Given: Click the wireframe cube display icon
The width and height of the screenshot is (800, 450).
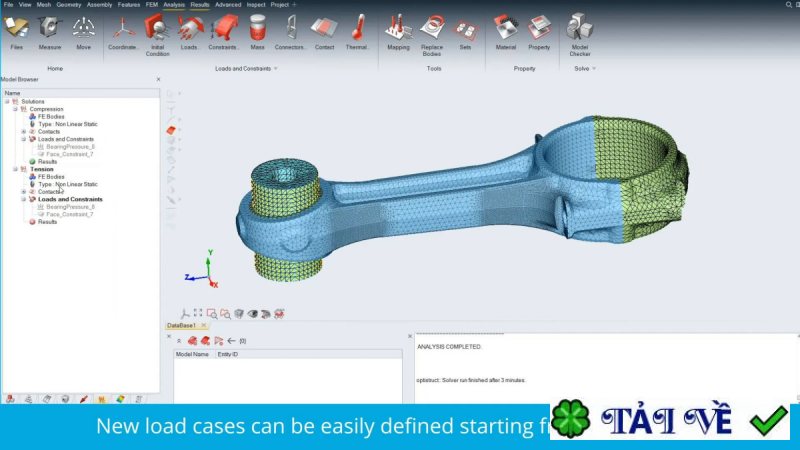Looking at the screenshot, I should coord(239,314).
